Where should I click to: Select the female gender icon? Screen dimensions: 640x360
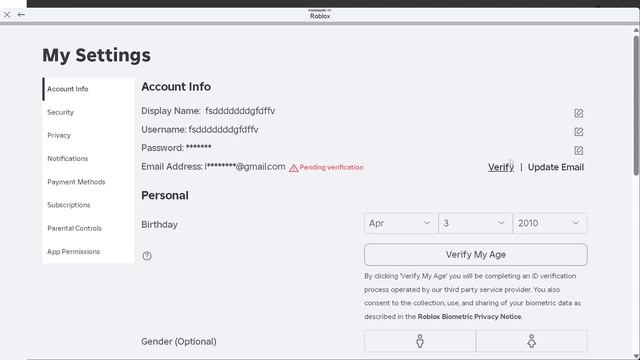tap(531, 341)
